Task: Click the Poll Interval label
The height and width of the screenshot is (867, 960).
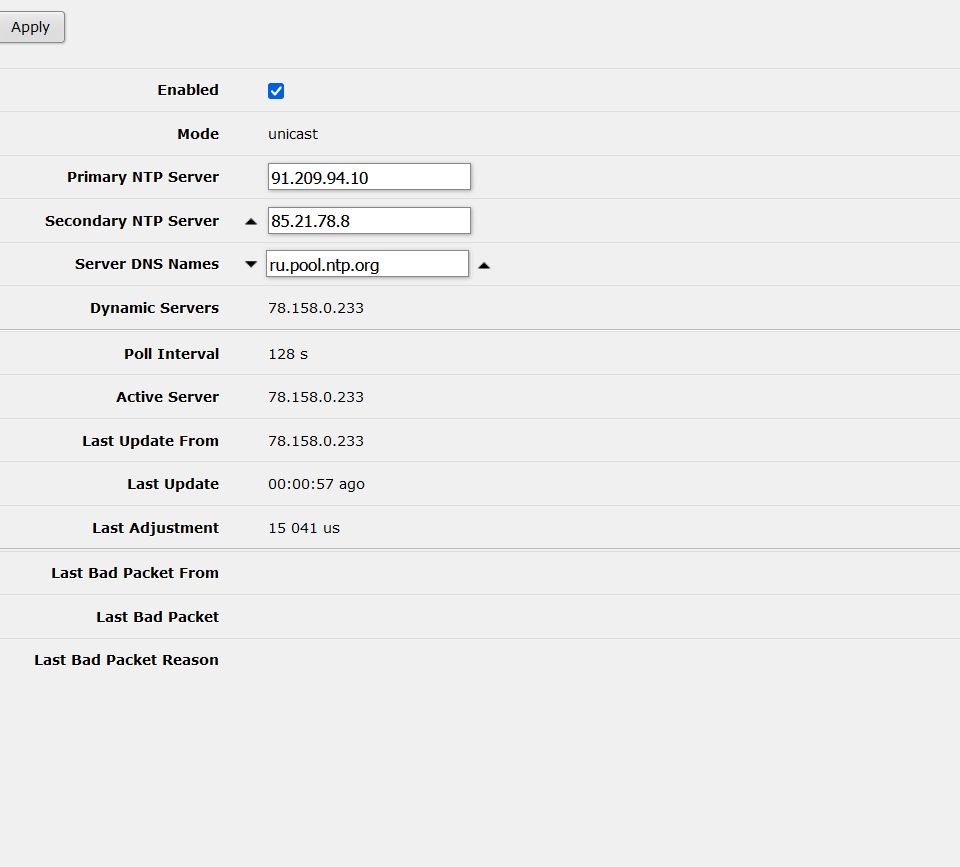Action: [x=171, y=354]
